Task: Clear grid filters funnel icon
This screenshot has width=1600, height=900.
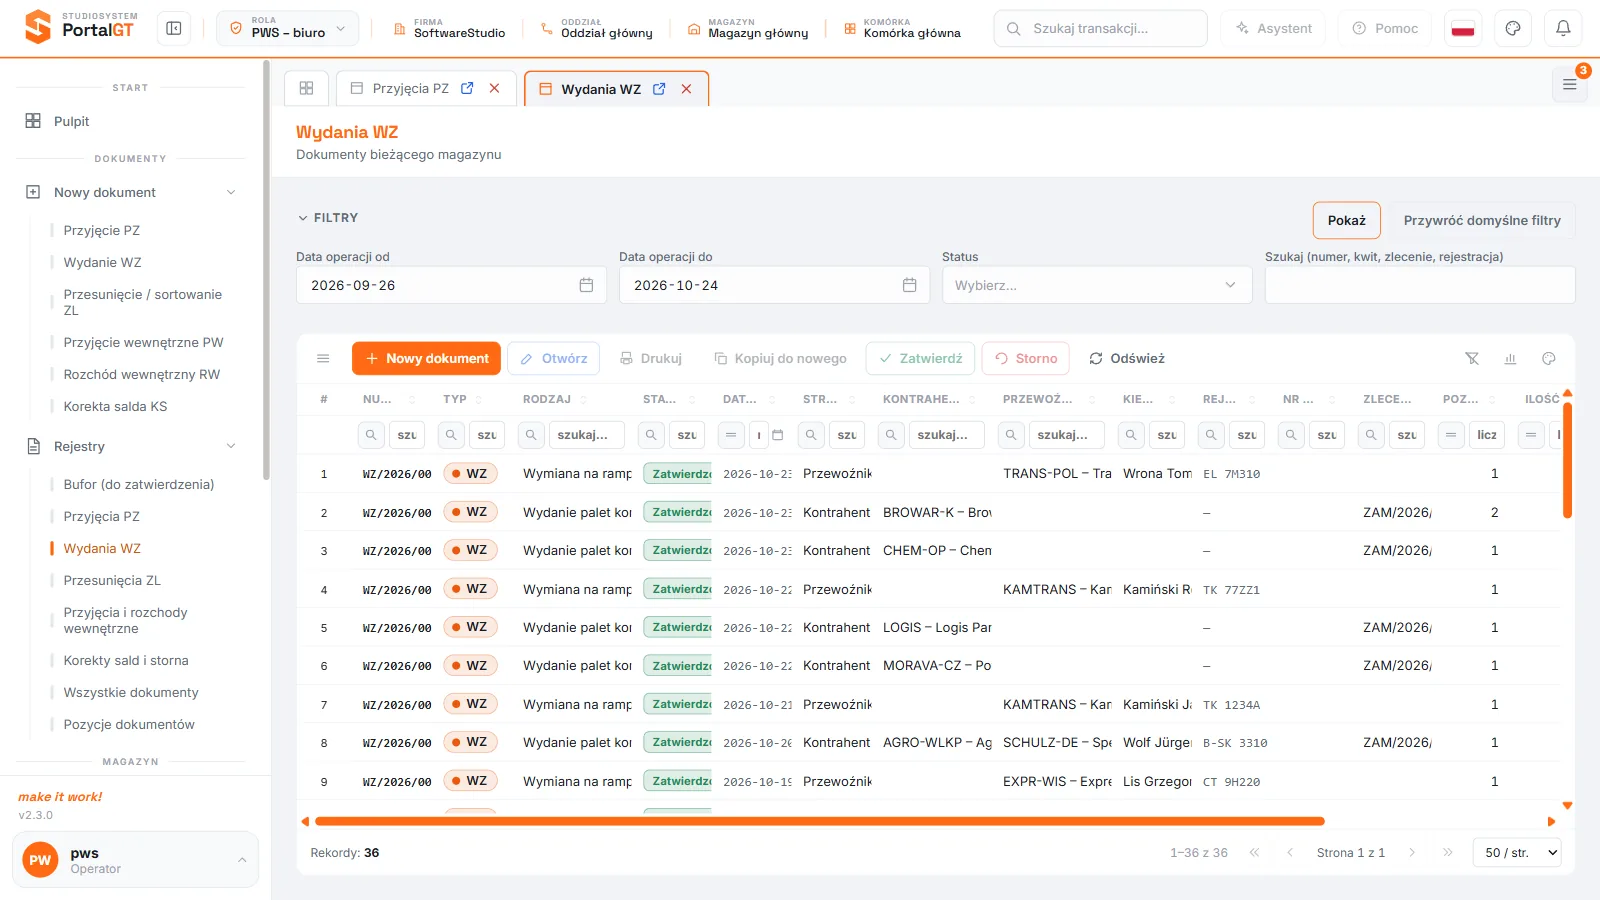Action: [x=1472, y=358]
